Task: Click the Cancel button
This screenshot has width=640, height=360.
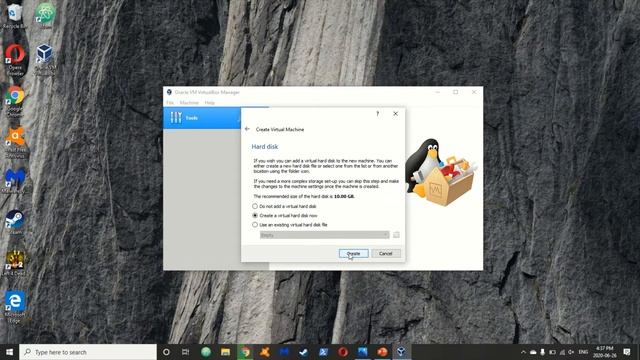Action: [x=386, y=253]
